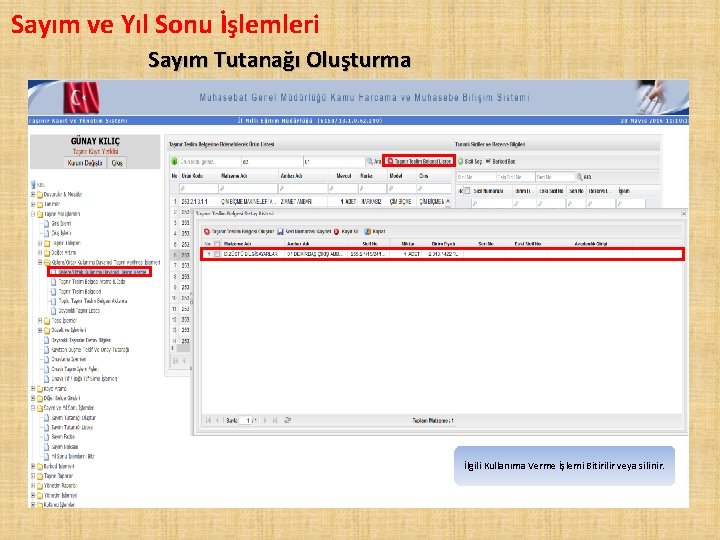
Task: Expand the Taşınır Talepleri folder
Action: click(x=40, y=243)
